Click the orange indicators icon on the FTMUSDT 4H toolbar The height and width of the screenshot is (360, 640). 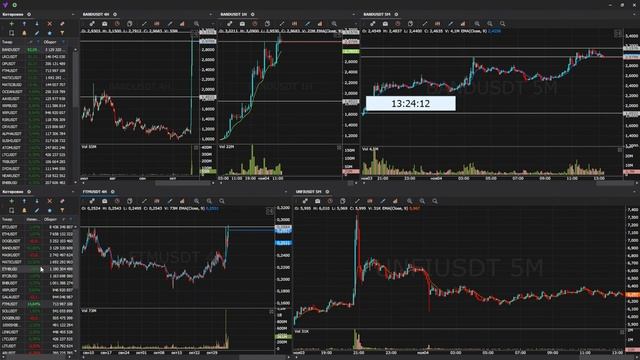[x=157, y=201]
